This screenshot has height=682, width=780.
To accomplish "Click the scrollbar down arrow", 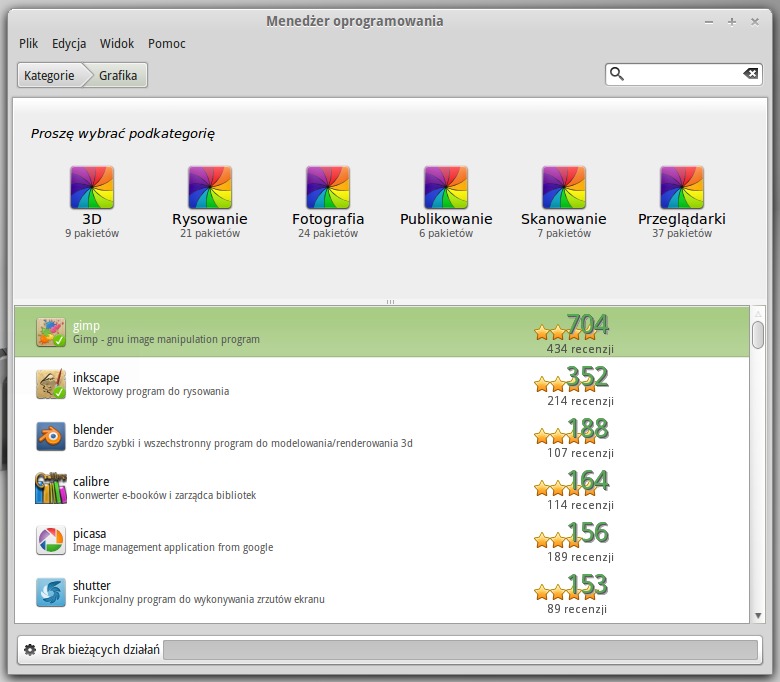I will (758, 616).
